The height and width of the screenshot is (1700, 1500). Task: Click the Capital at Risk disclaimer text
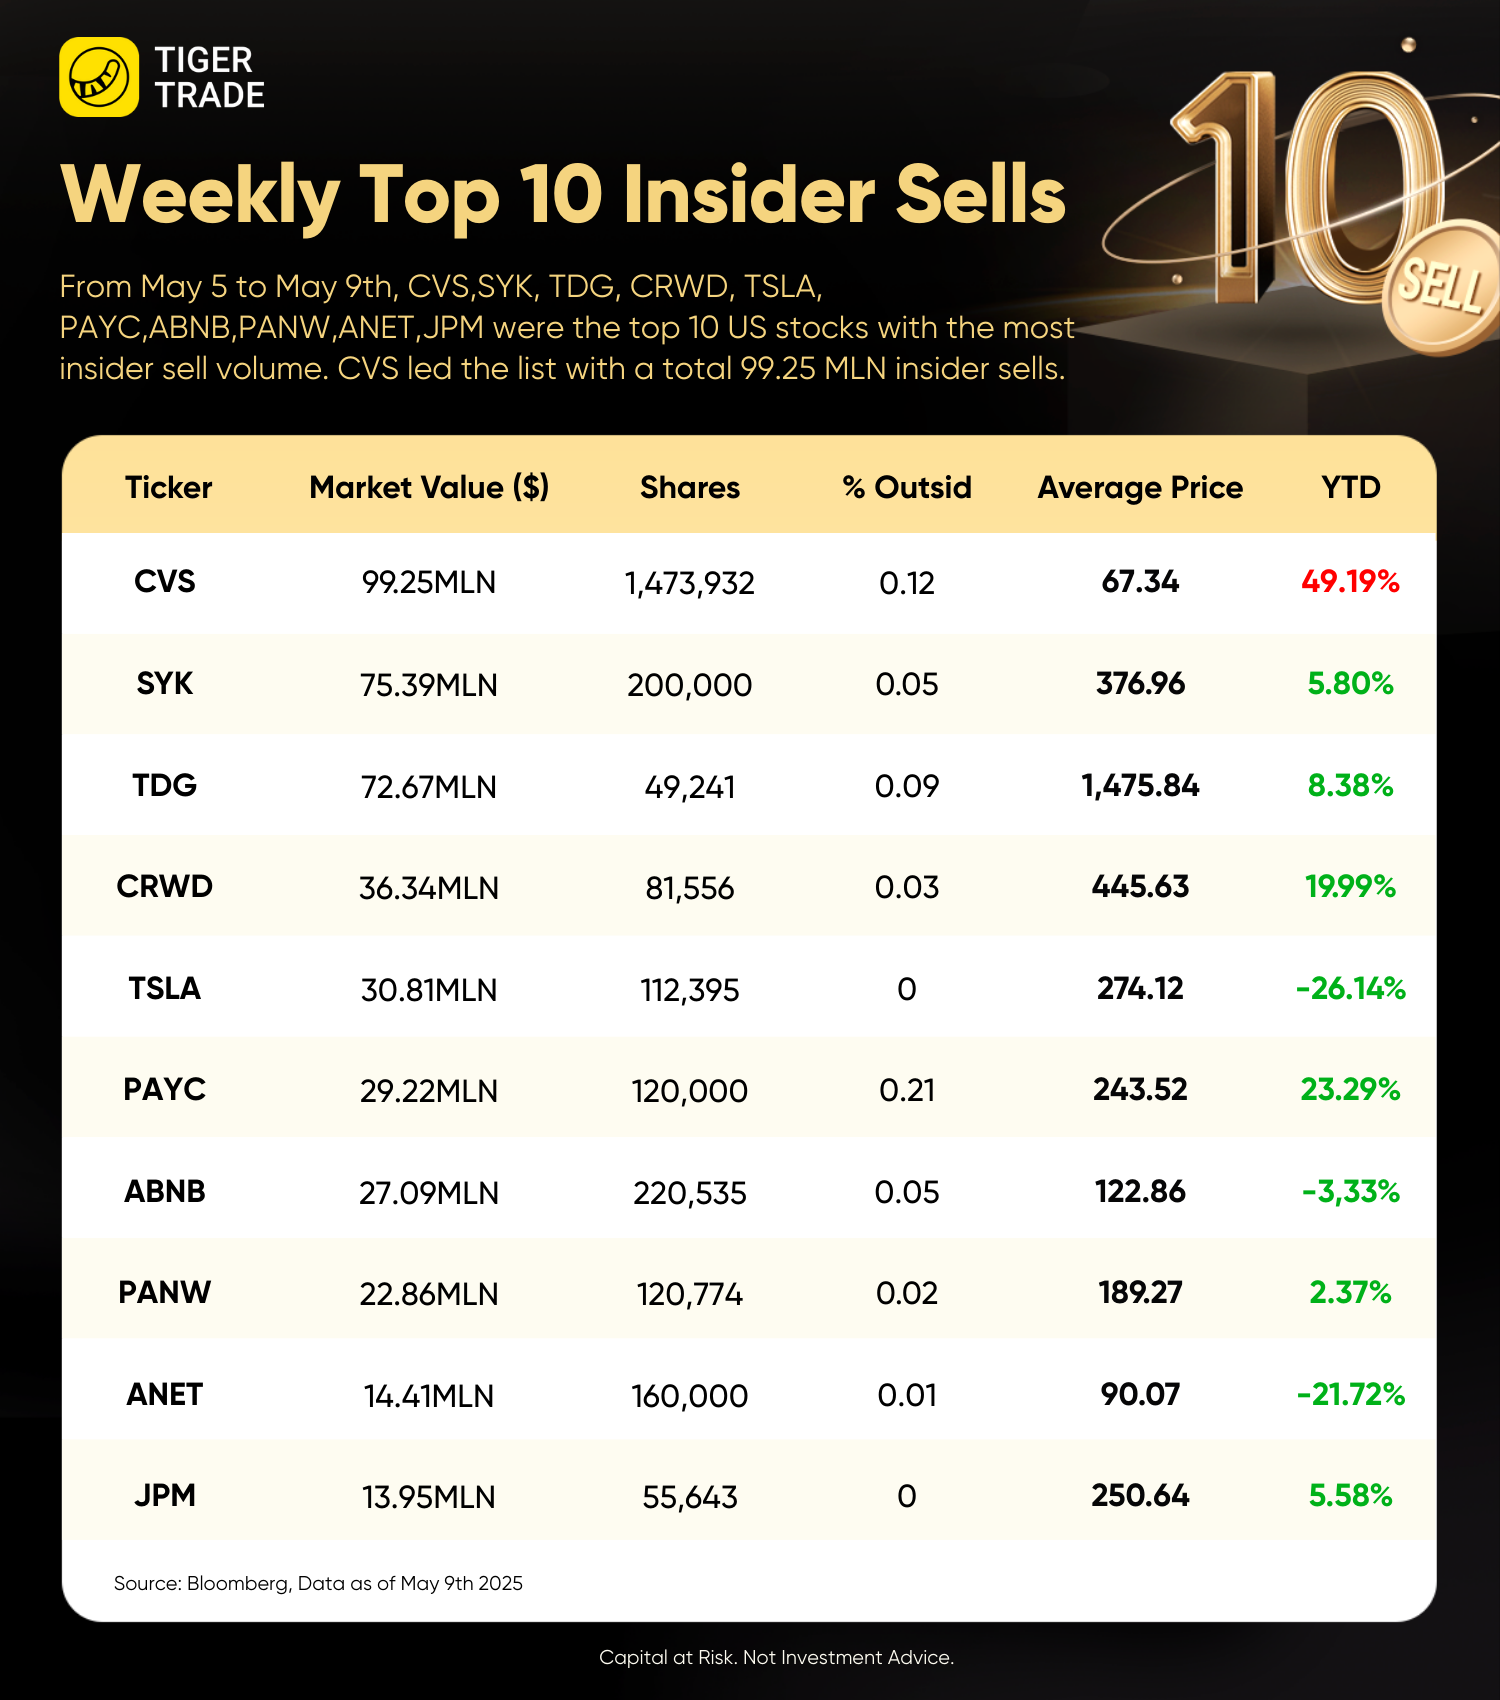(776, 1657)
